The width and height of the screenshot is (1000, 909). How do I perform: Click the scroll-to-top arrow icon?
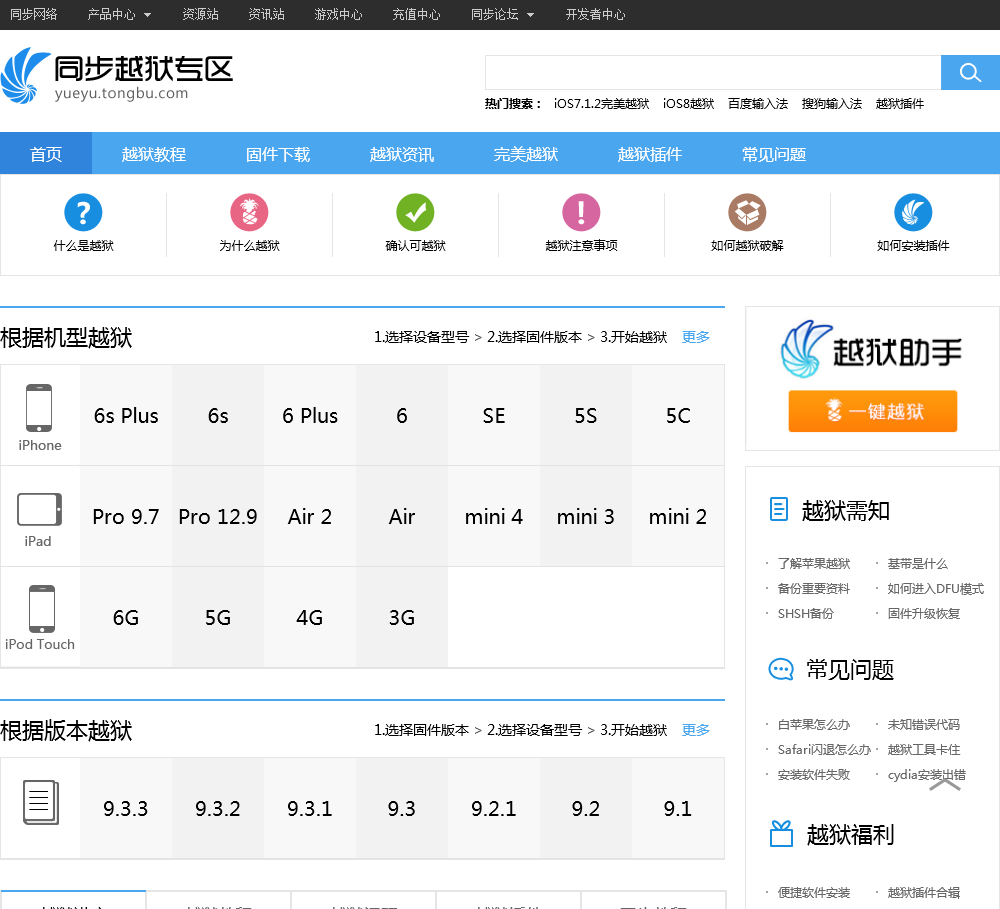[945, 785]
